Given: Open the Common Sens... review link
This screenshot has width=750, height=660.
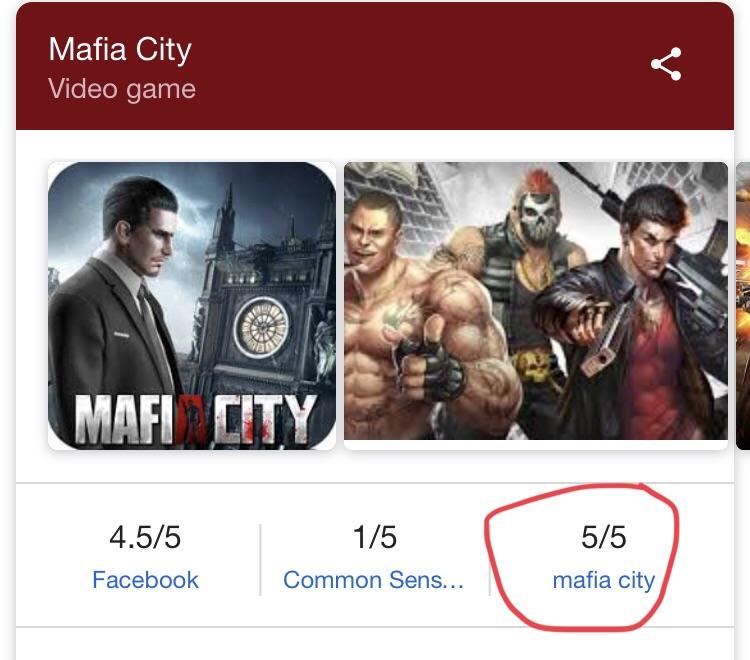Looking at the screenshot, I should tap(373, 580).
